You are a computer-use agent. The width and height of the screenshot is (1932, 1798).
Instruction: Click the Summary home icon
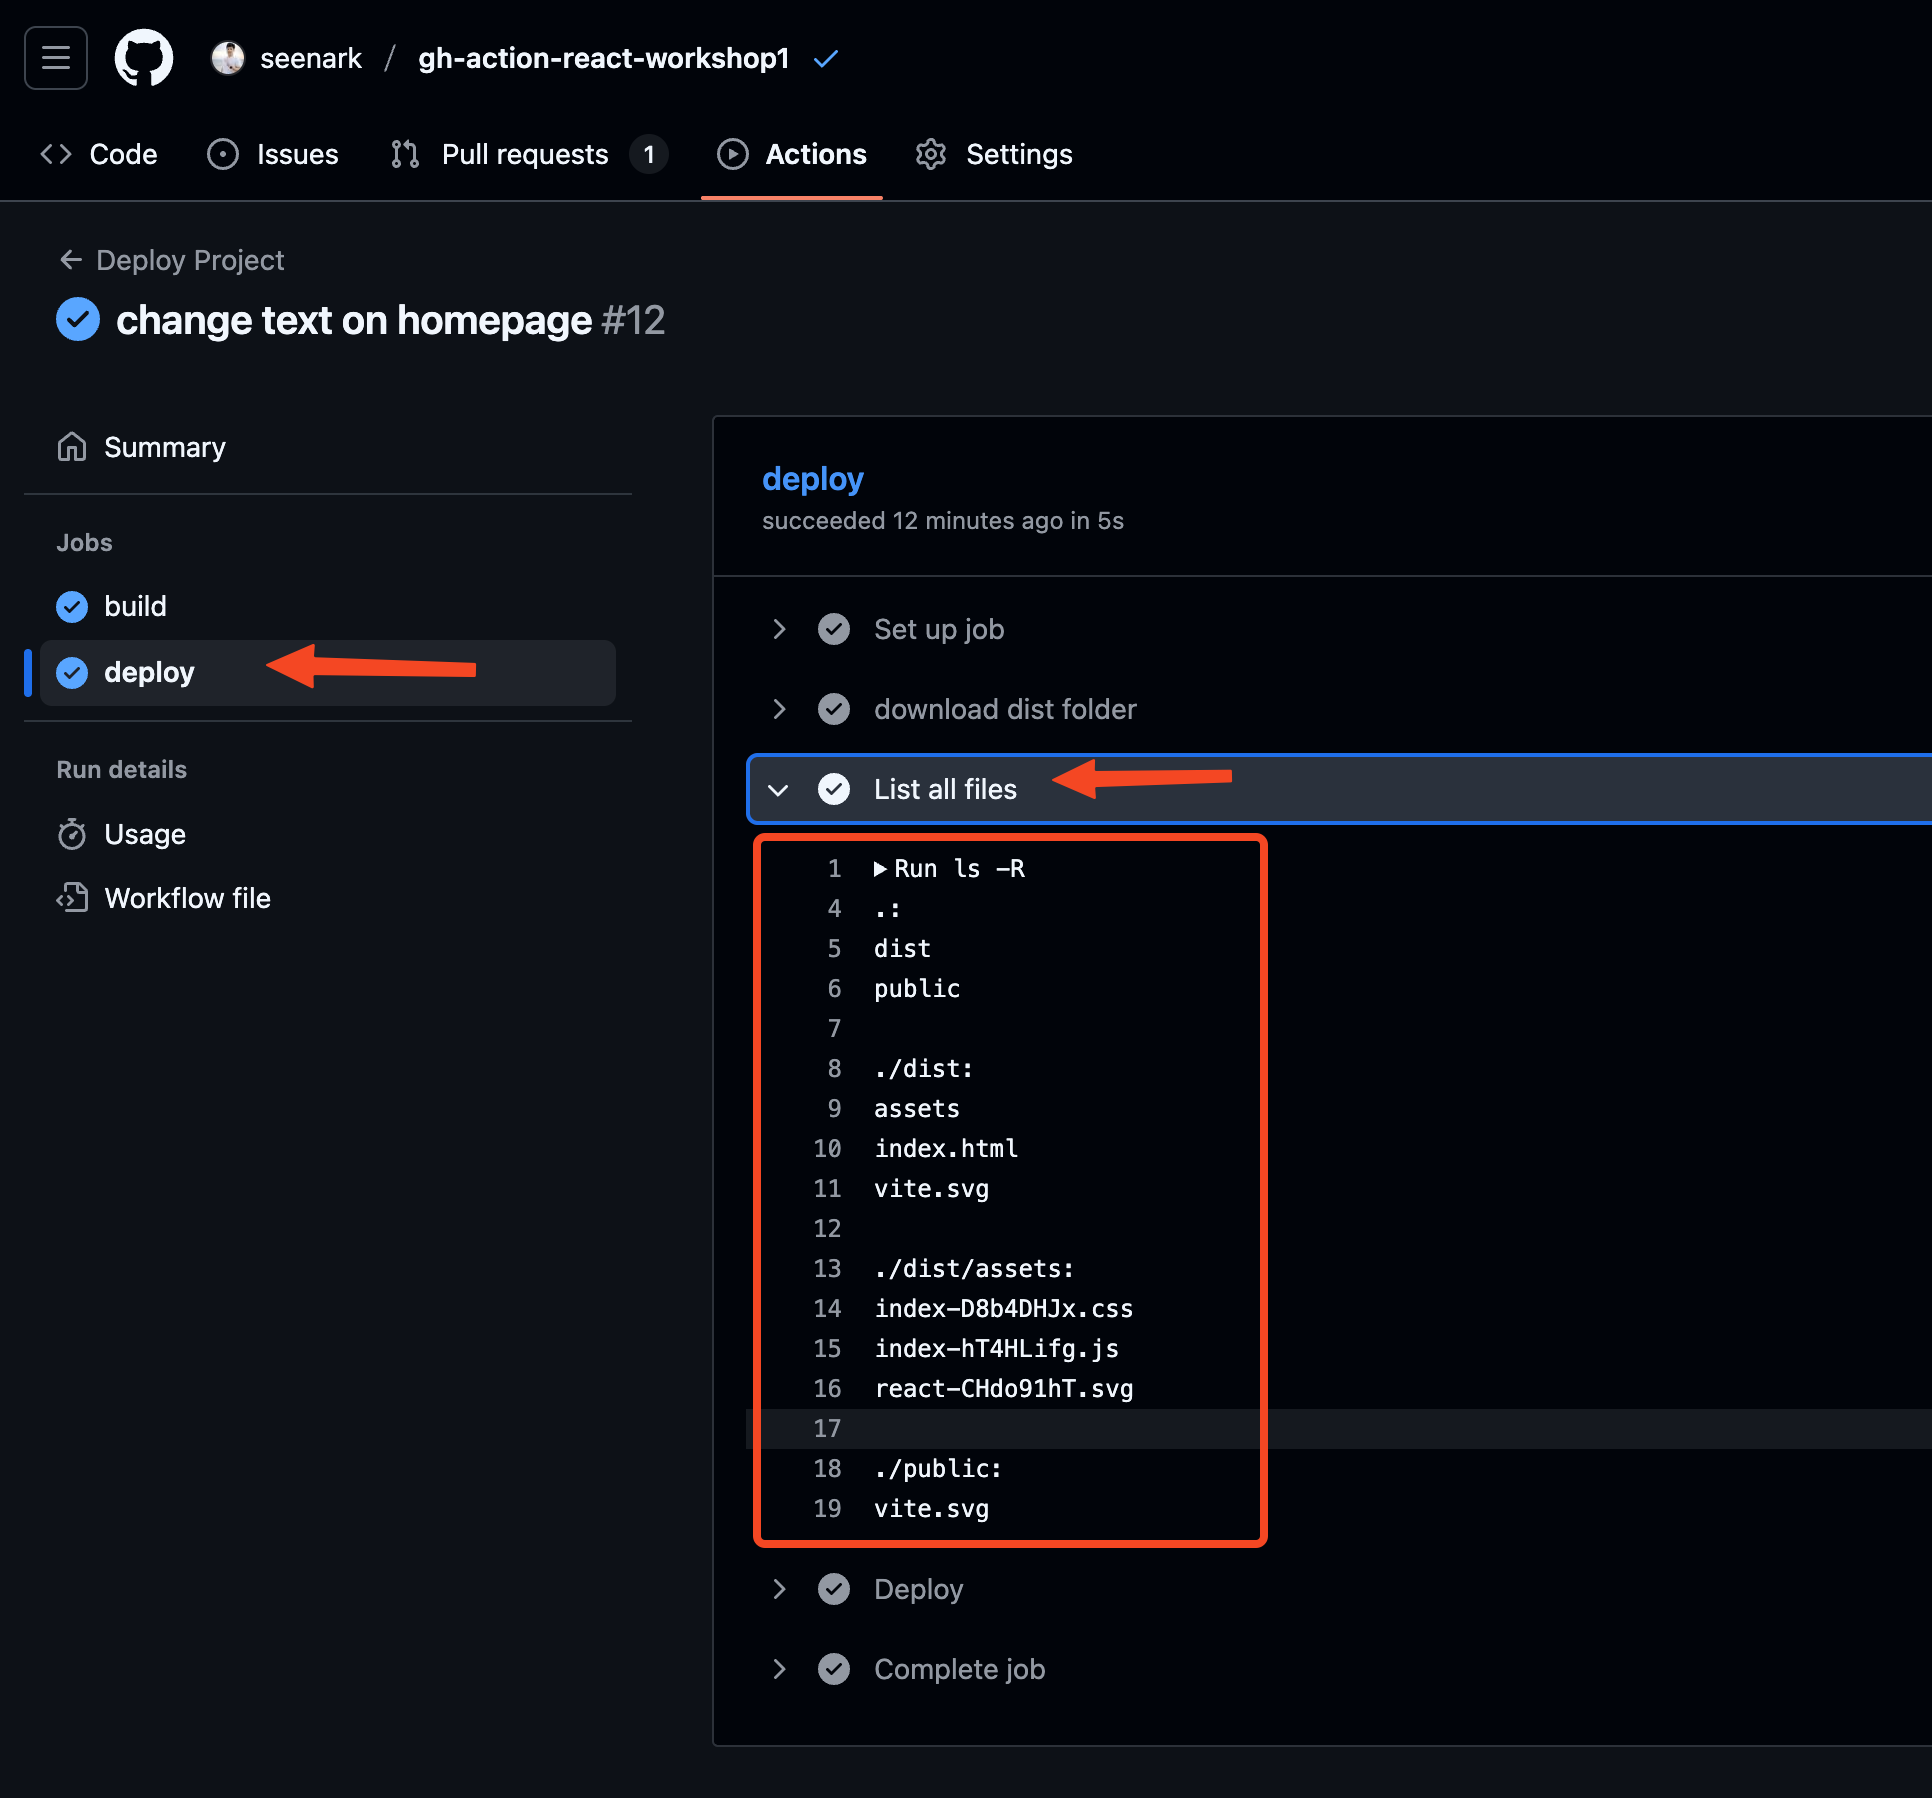click(x=72, y=447)
